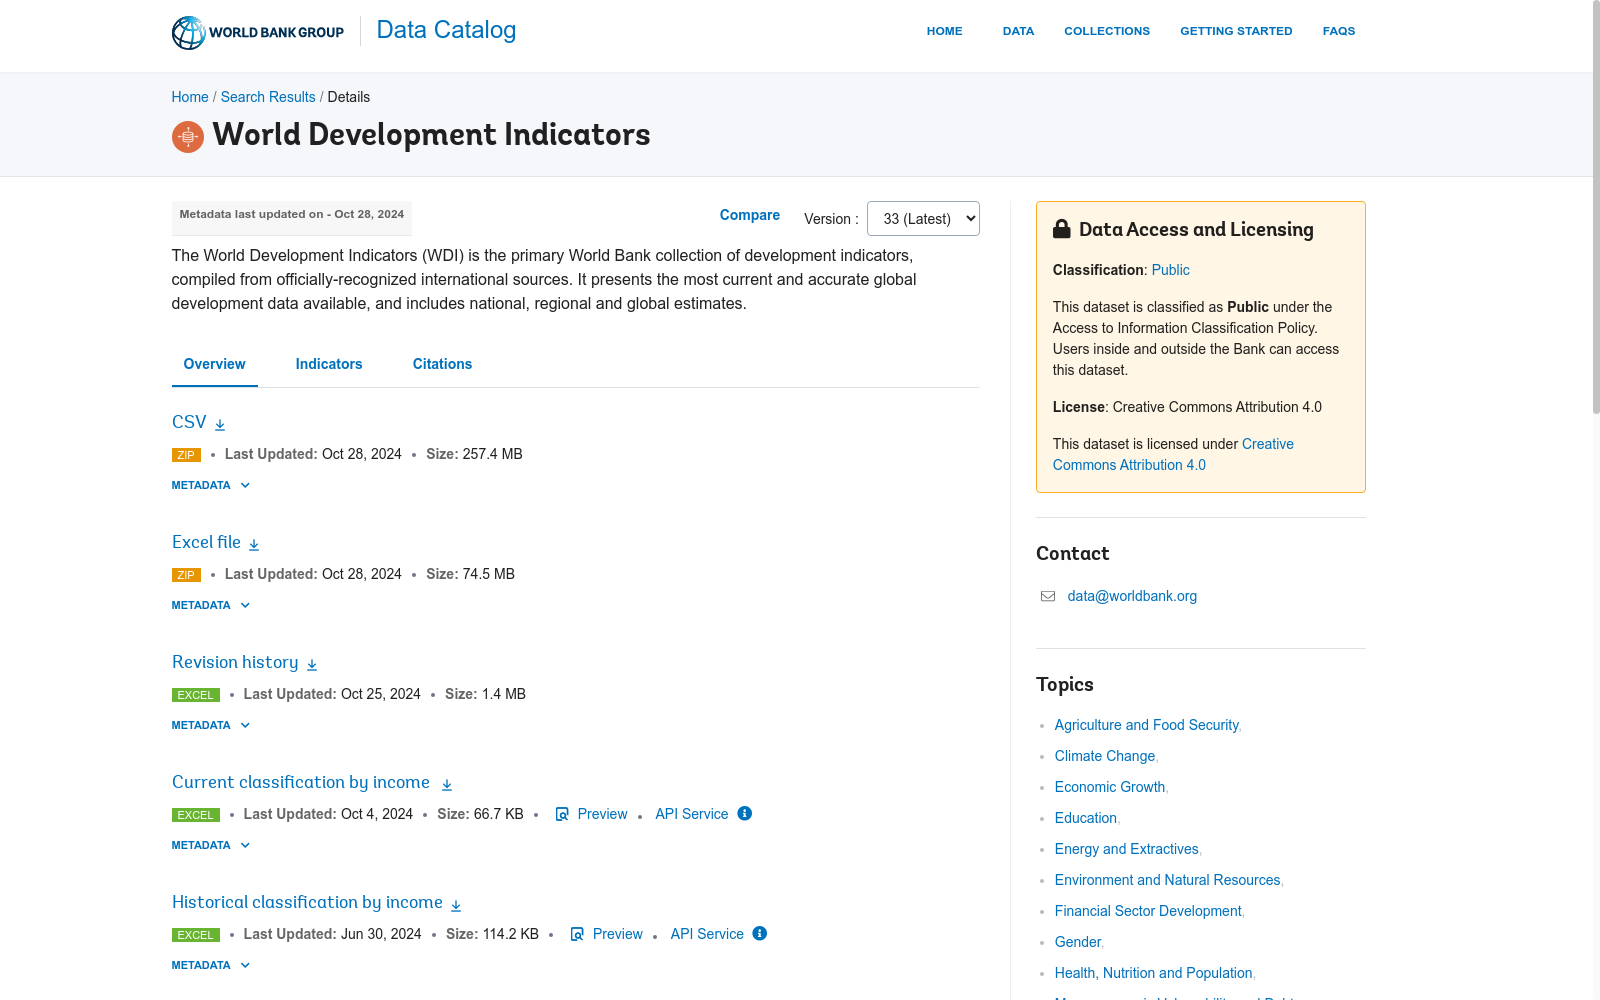1600x1000 pixels.
Task: Click Search Results in the breadcrumb
Action: tap(267, 97)
